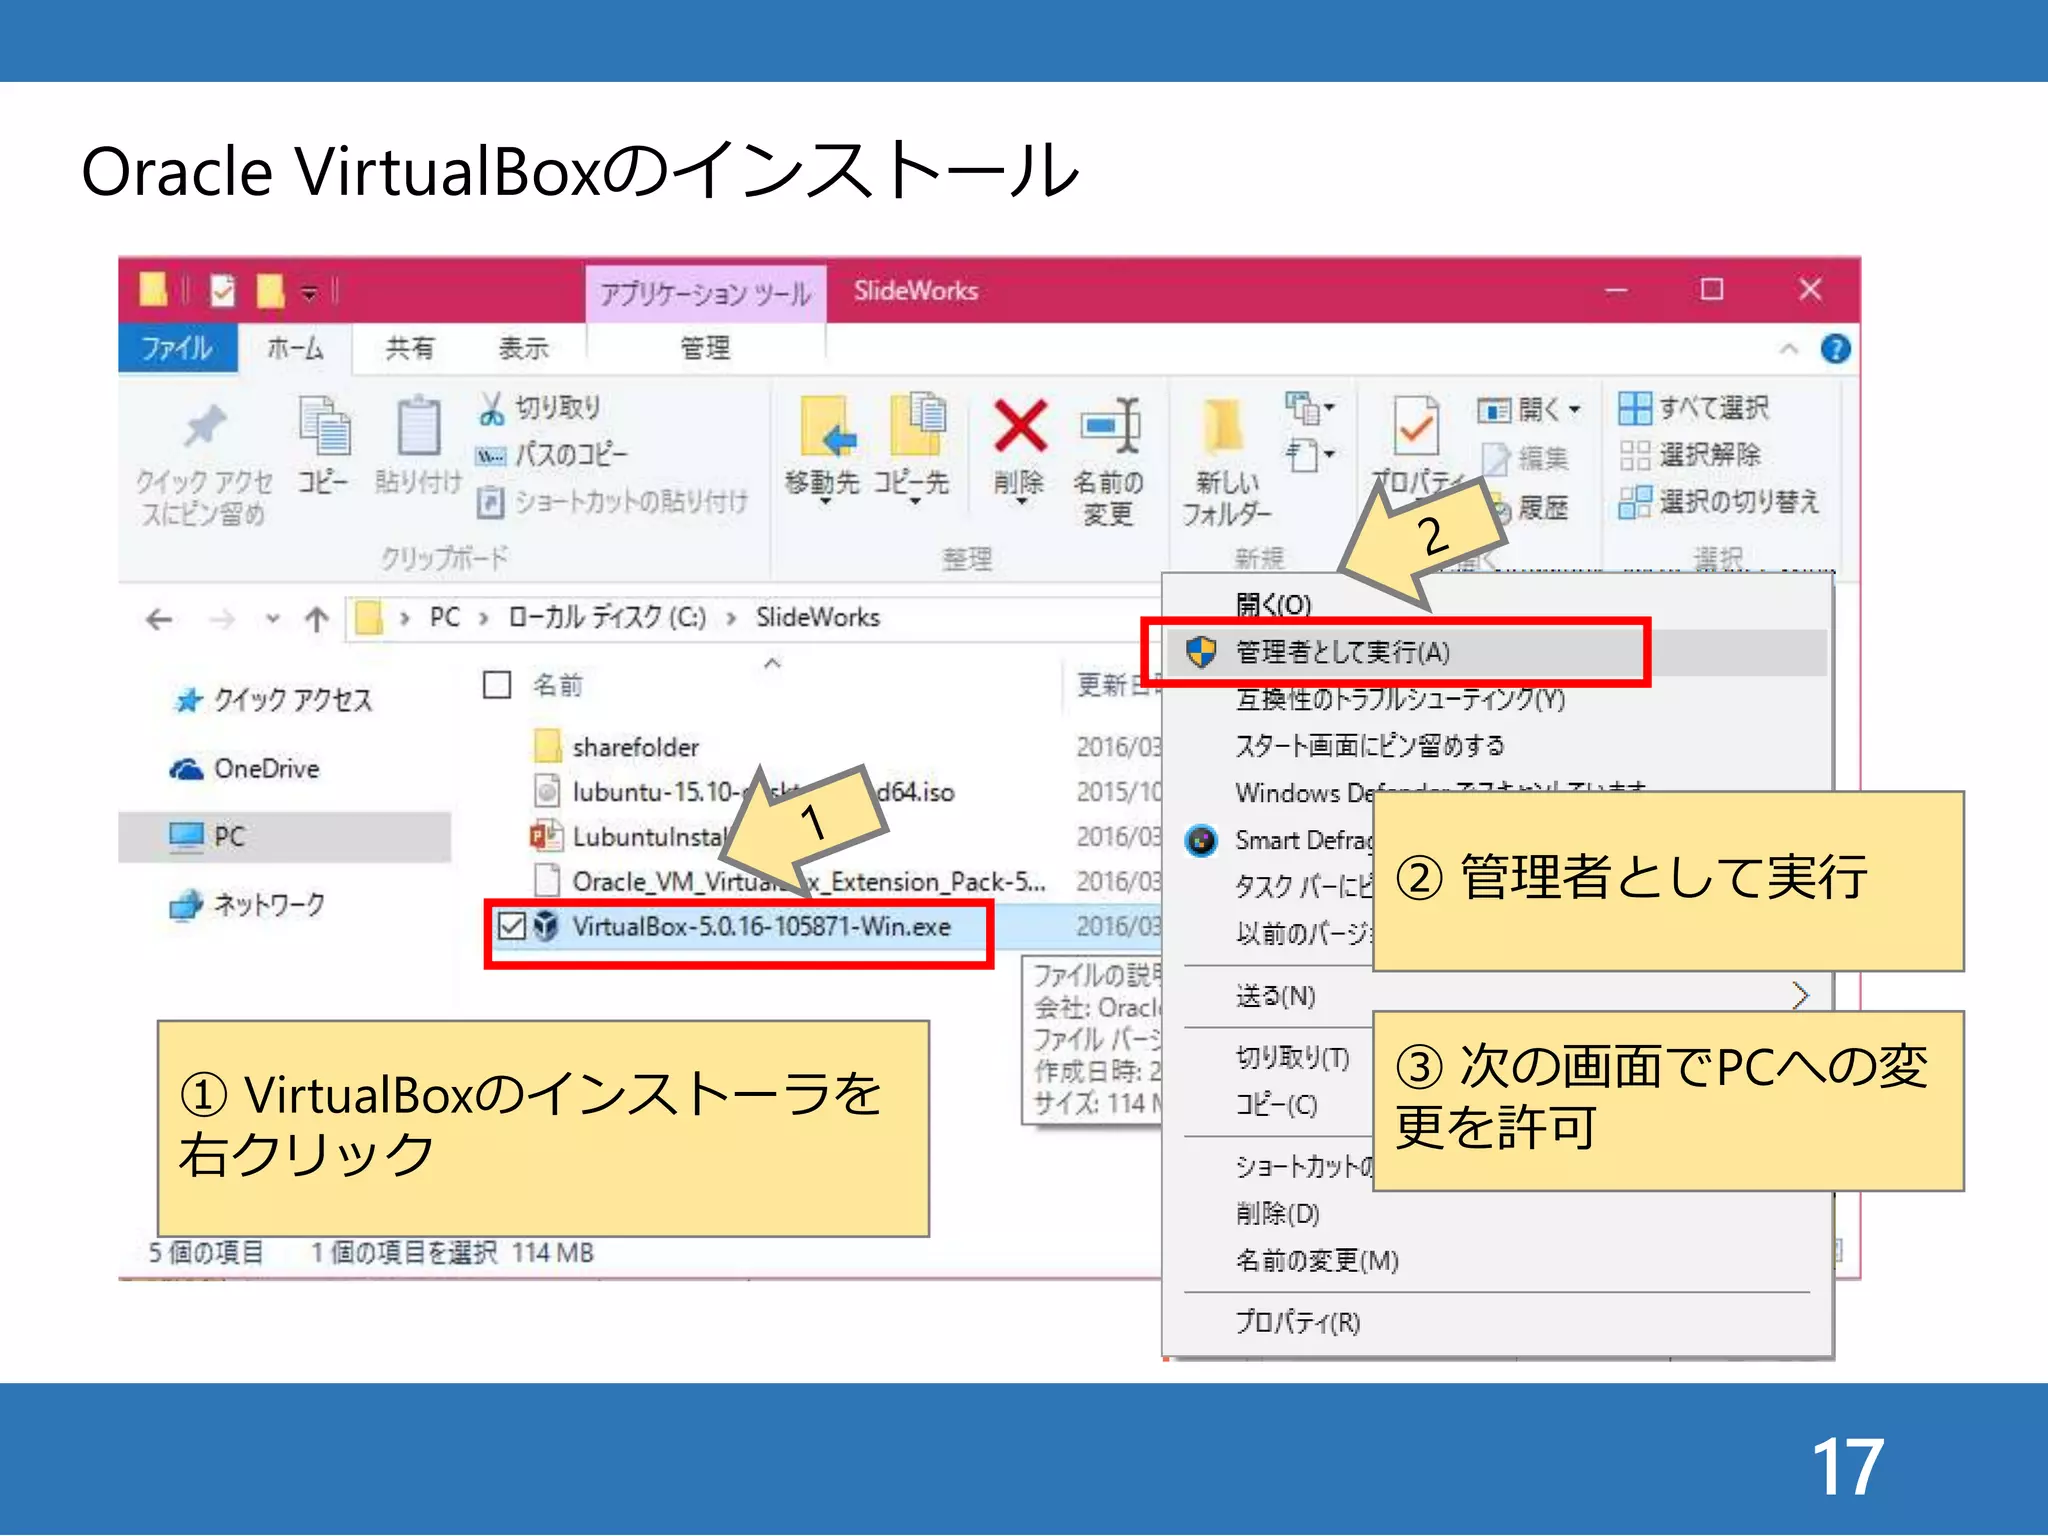Click the Cut scissors icon
The image size is (2048, 1536).
(x=491, y=408)
